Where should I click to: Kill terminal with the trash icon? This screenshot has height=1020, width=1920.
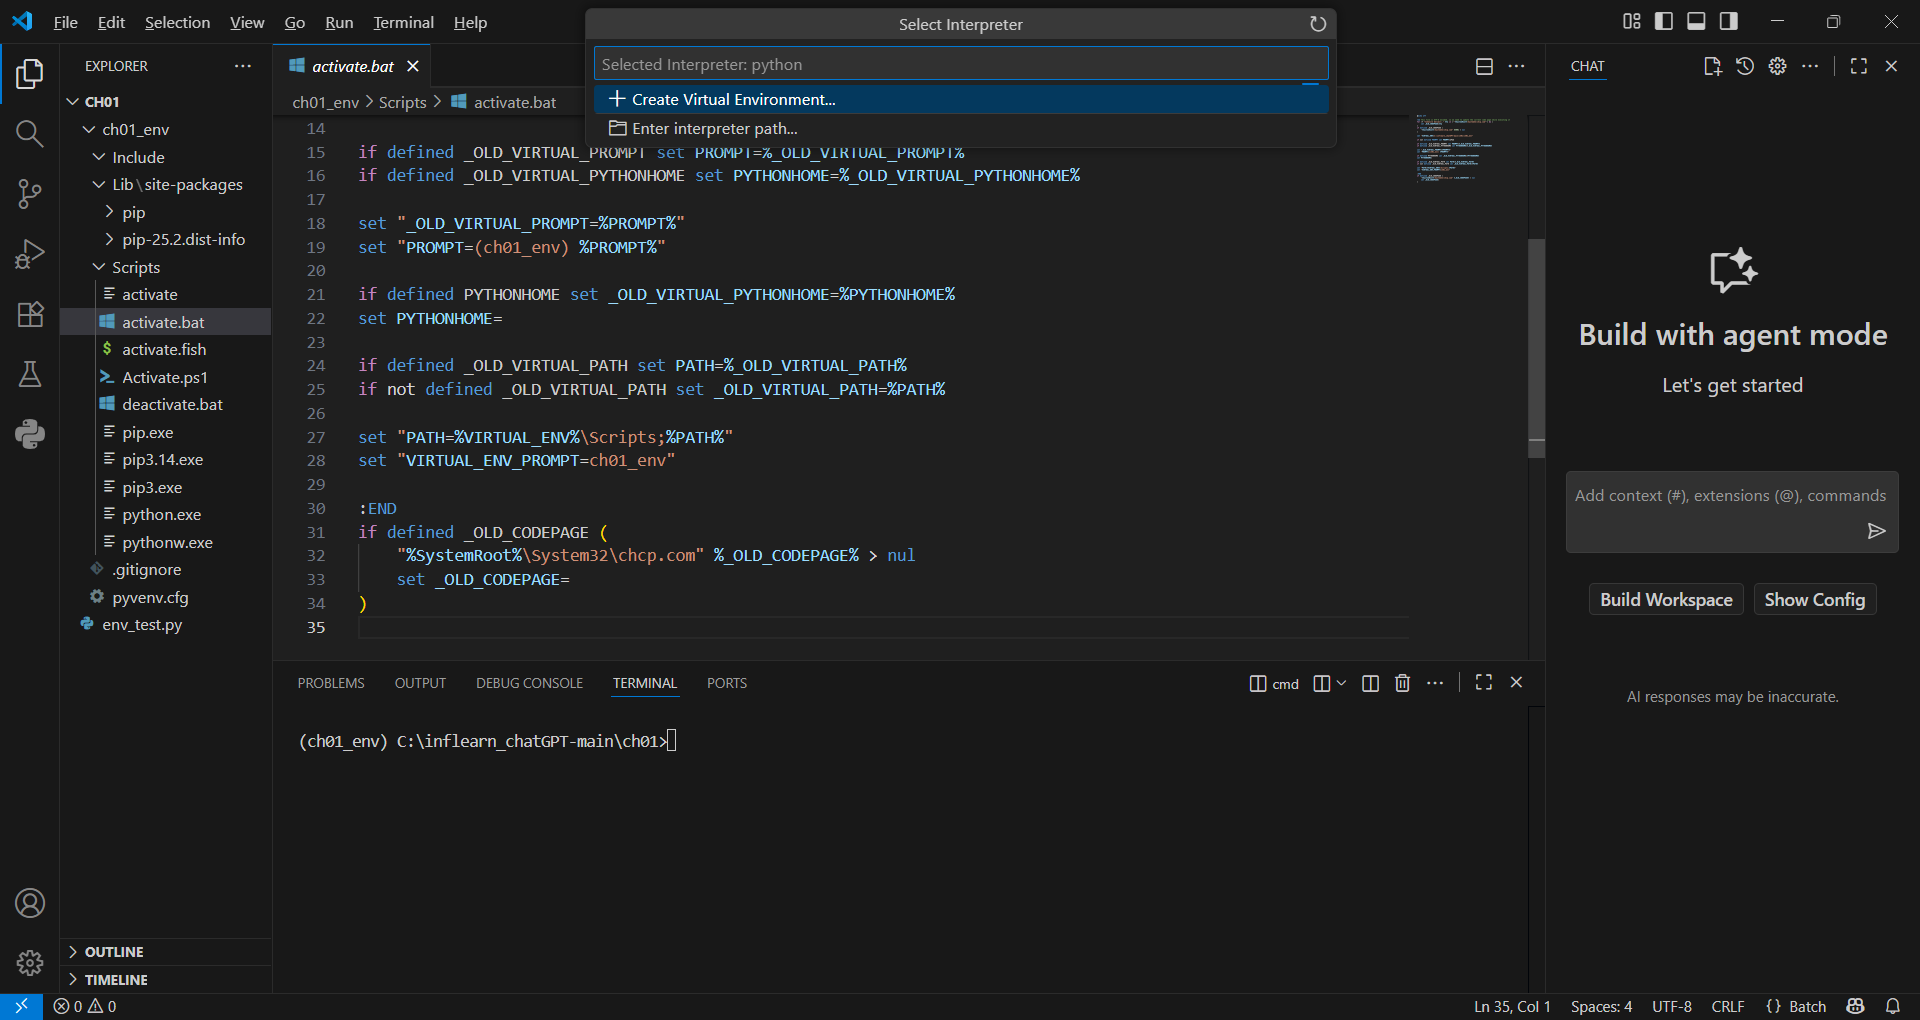coord(1402,683)
